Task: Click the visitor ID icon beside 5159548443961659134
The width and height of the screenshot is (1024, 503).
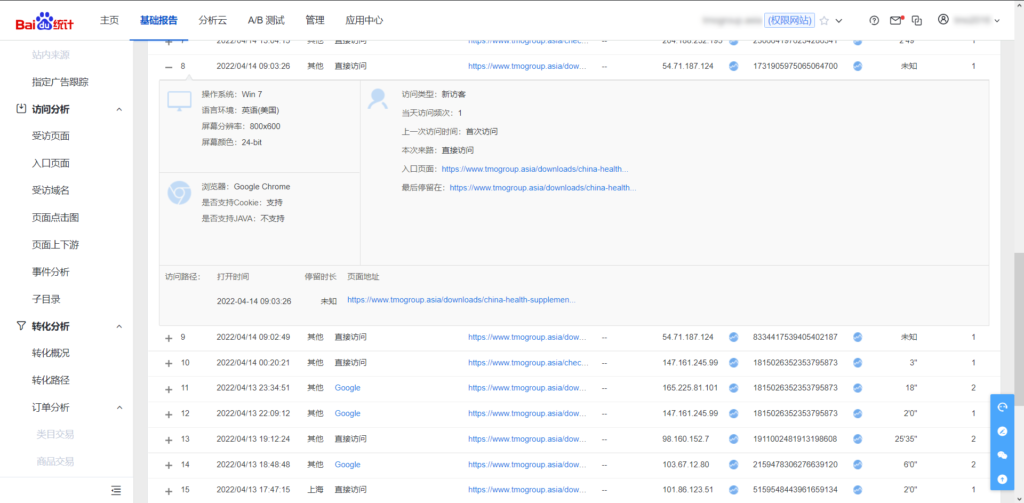Action: [x=857, y=489]
